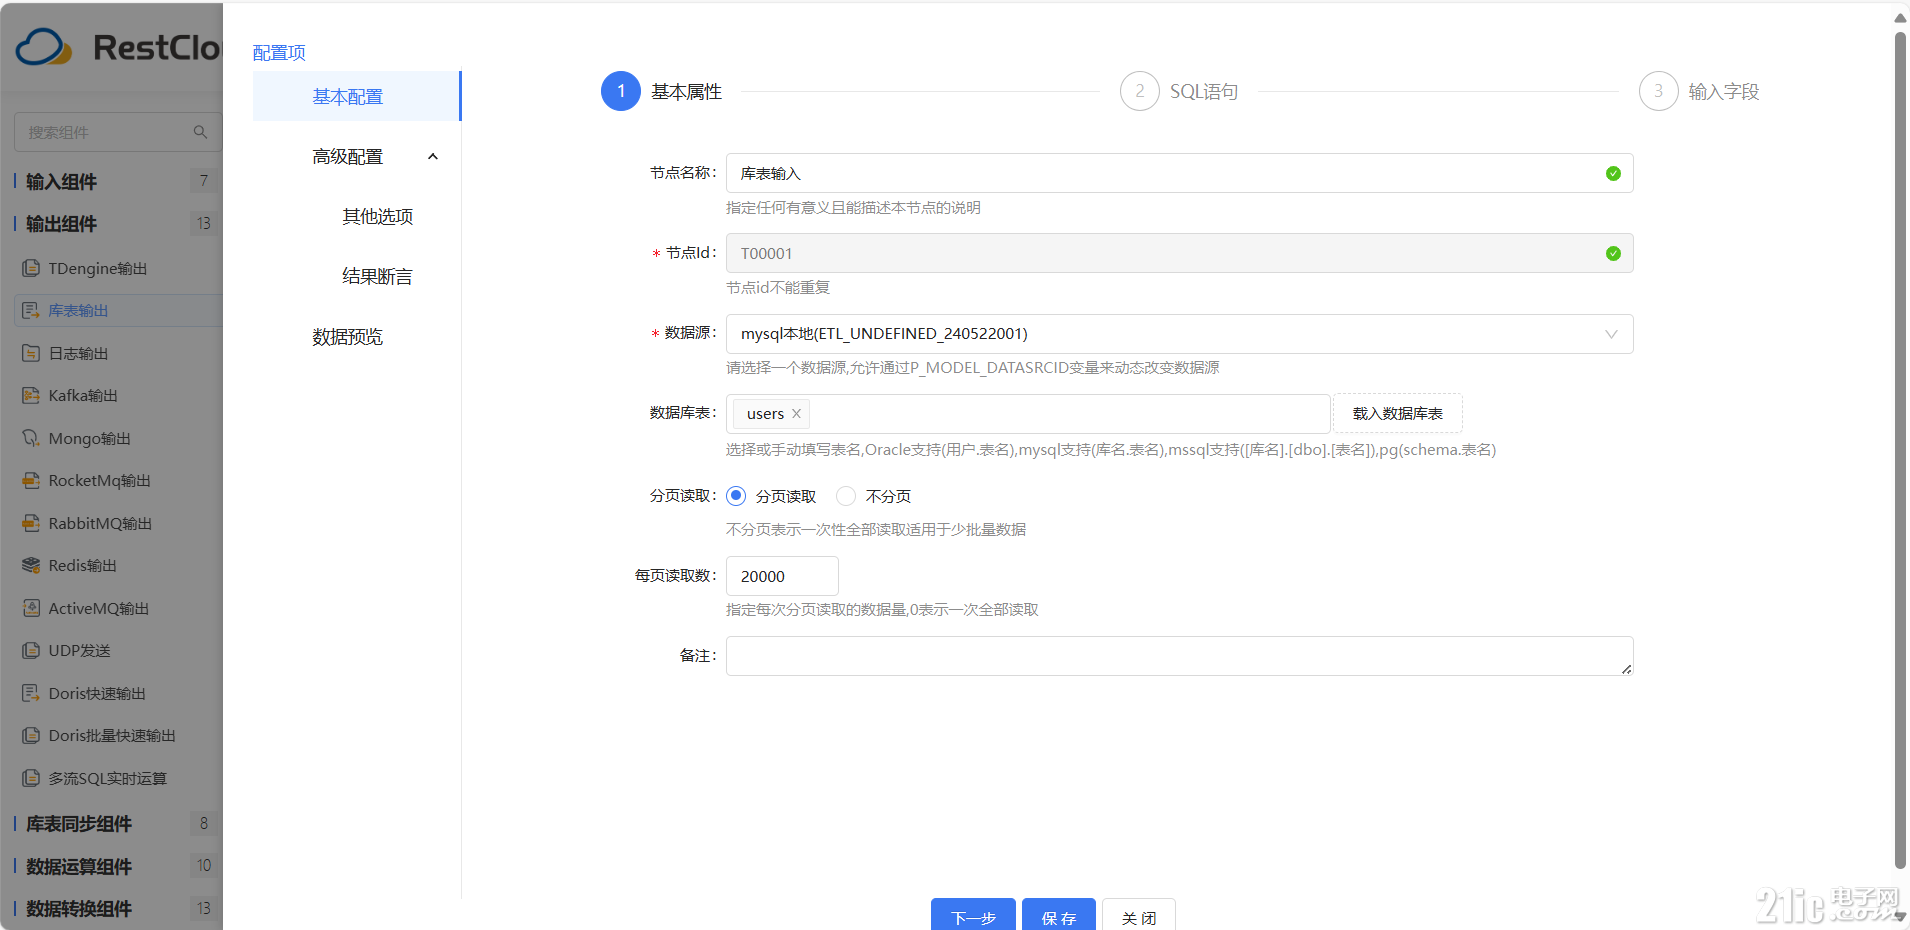1910x930 pixels.
Task: Expand the 数据运算组件 category
Action: [79, 866]
